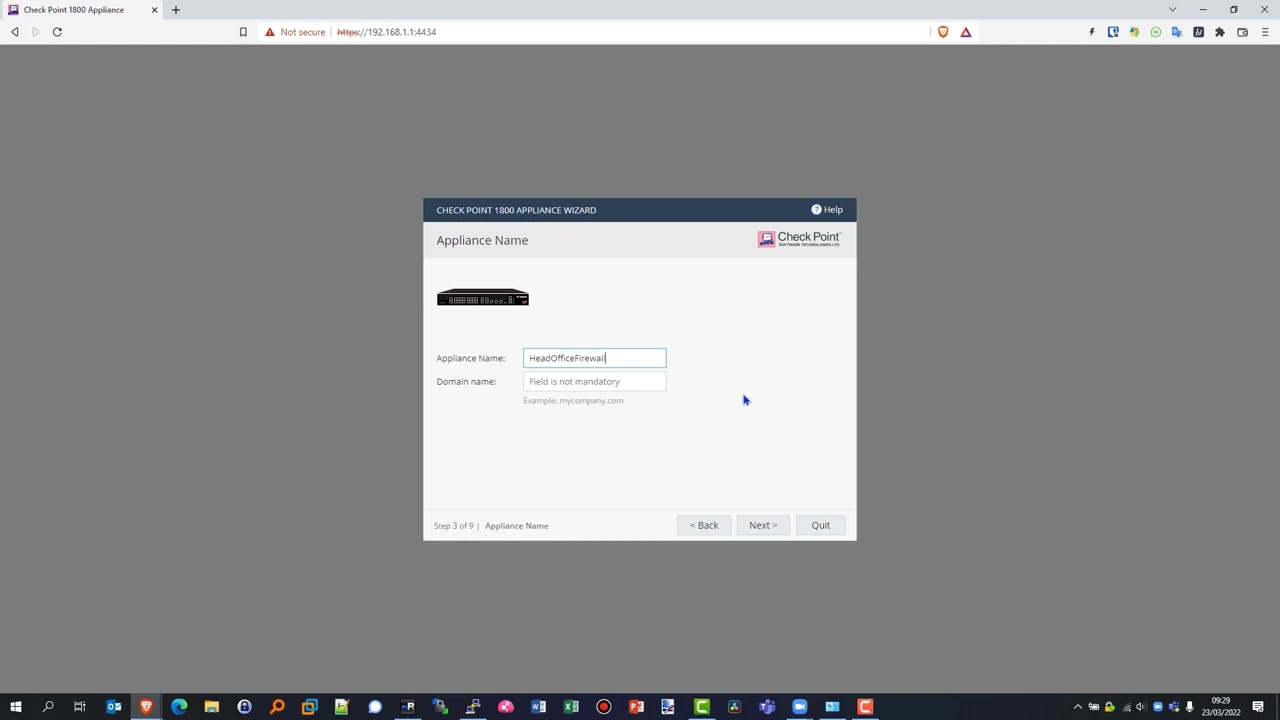Open Windows taskbar search
Viewport: 1280px width, 720px height.
point(47,707)
